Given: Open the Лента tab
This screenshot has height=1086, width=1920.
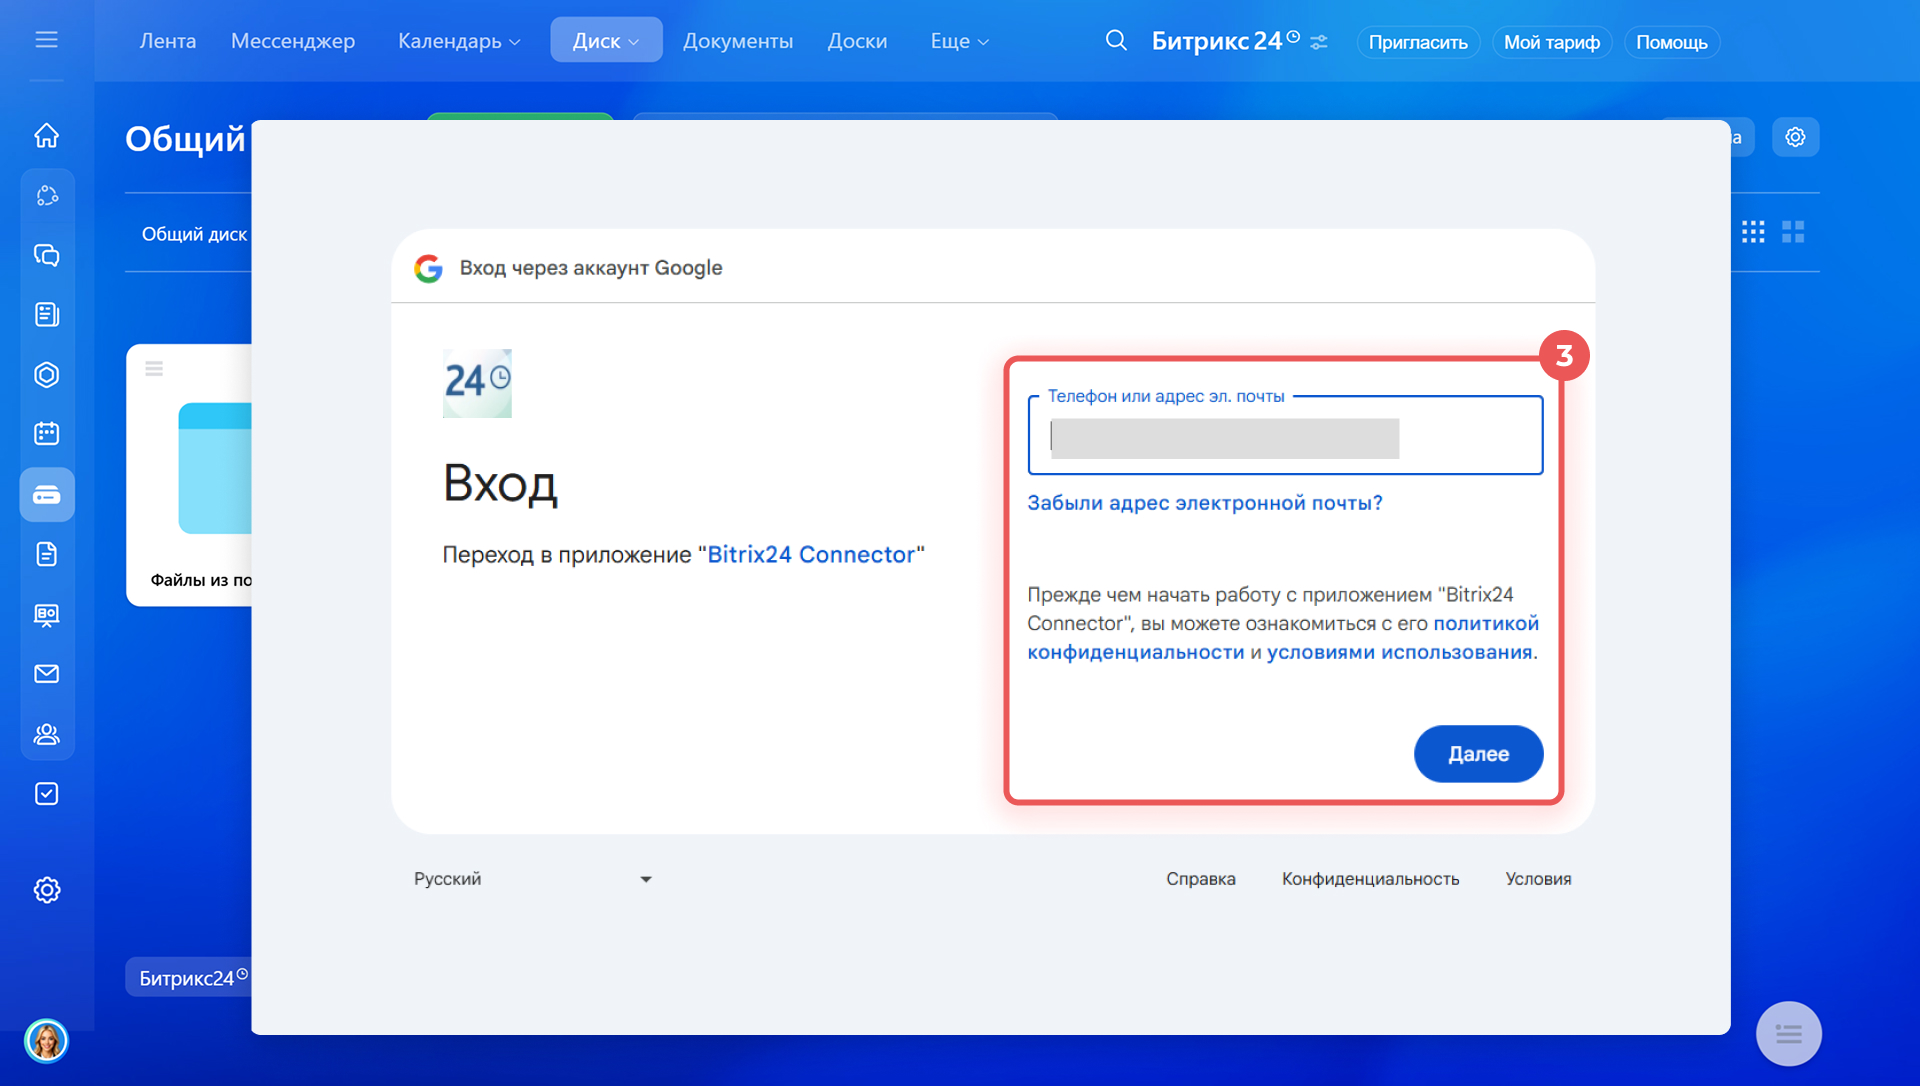Looking at the screenshot, I should [x=168, y=41].
